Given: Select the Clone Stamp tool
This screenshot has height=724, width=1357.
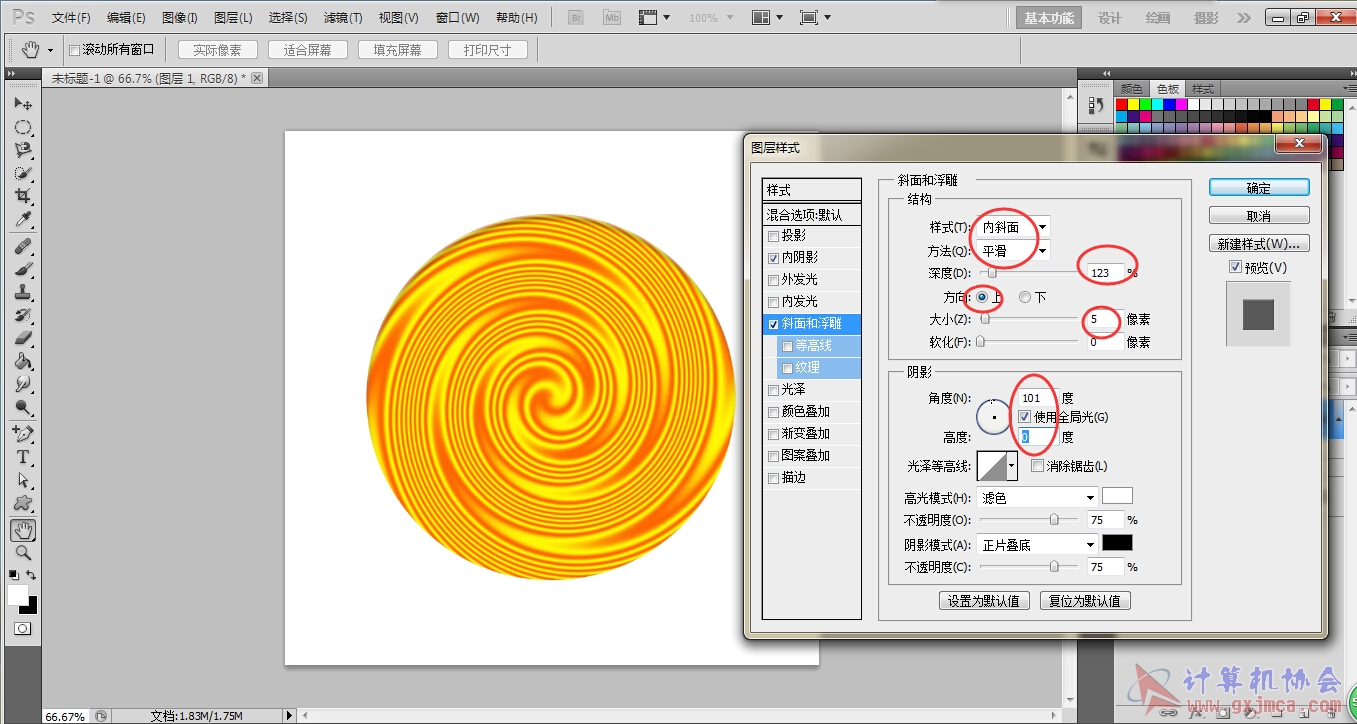Looking at the screenshot, I should [23, 292].
